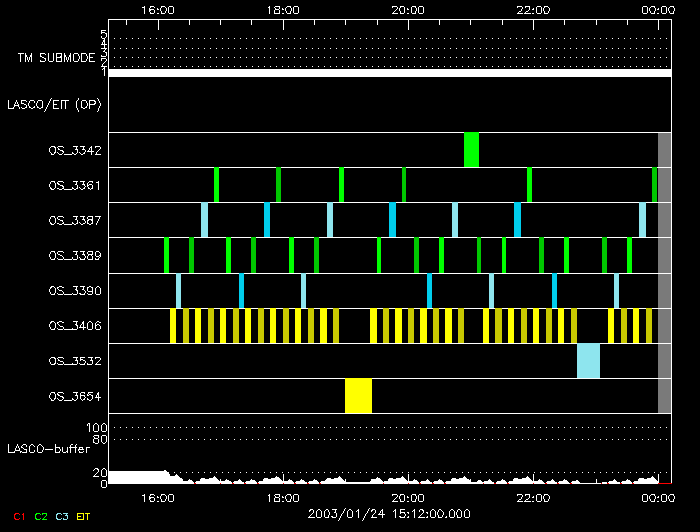700x532 pixels.
Task: Click the C3 legend entry
Action: click(x=64, y=516)
